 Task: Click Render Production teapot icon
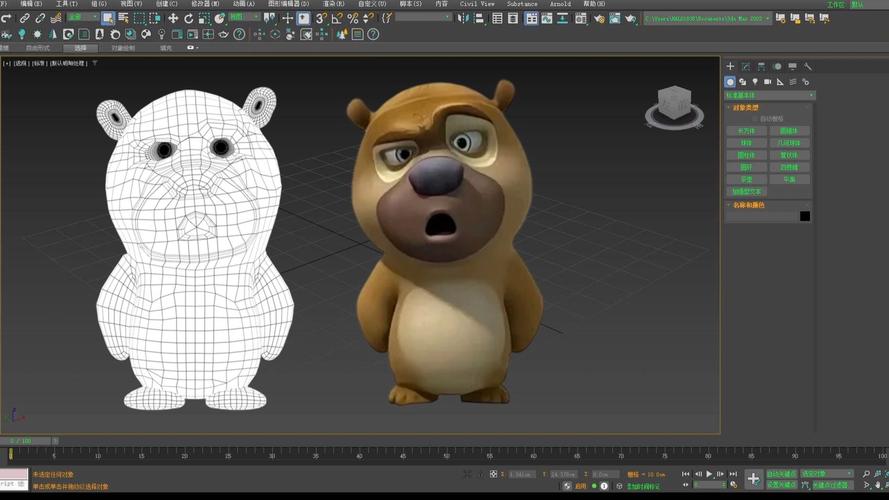(x=630, y=19)
